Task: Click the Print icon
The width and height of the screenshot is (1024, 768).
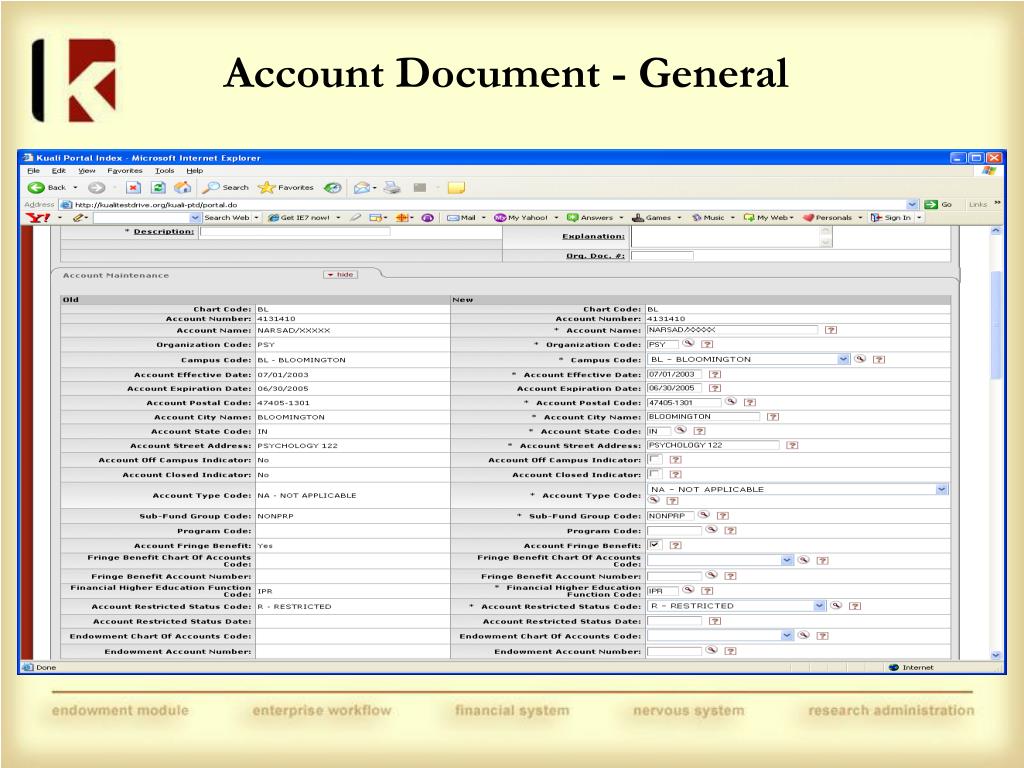Action: pyautogui.click(x=392, y=187)
